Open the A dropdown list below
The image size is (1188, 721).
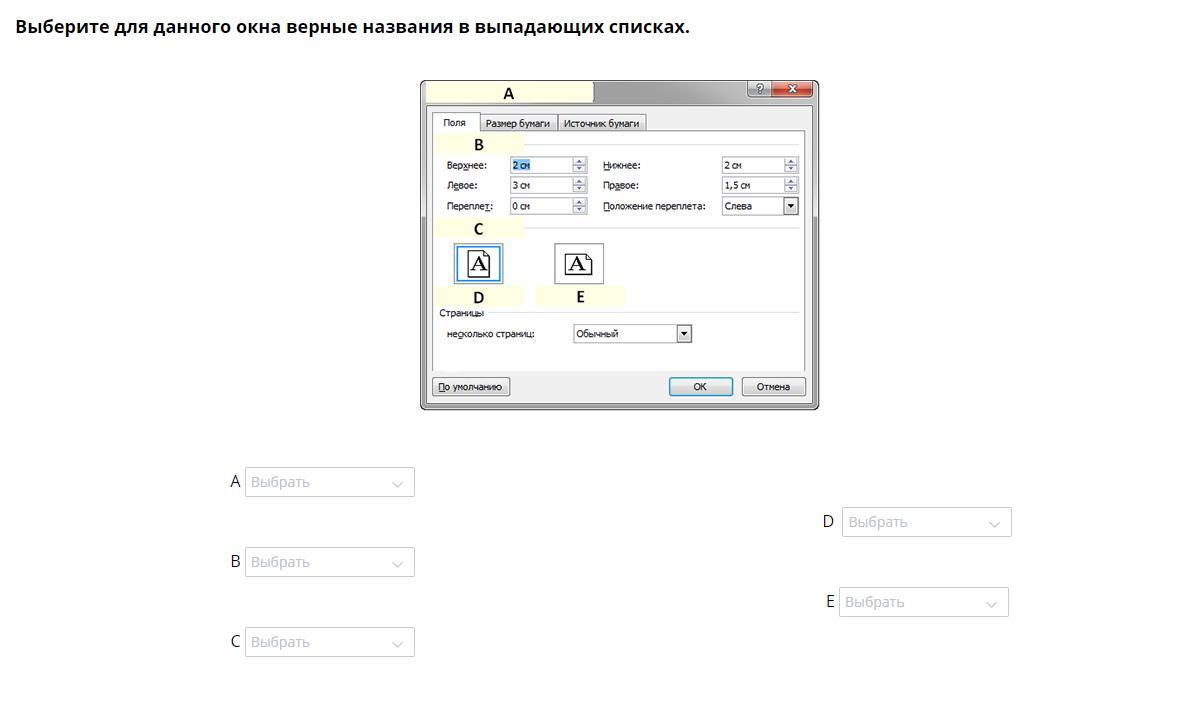[330, 482]
